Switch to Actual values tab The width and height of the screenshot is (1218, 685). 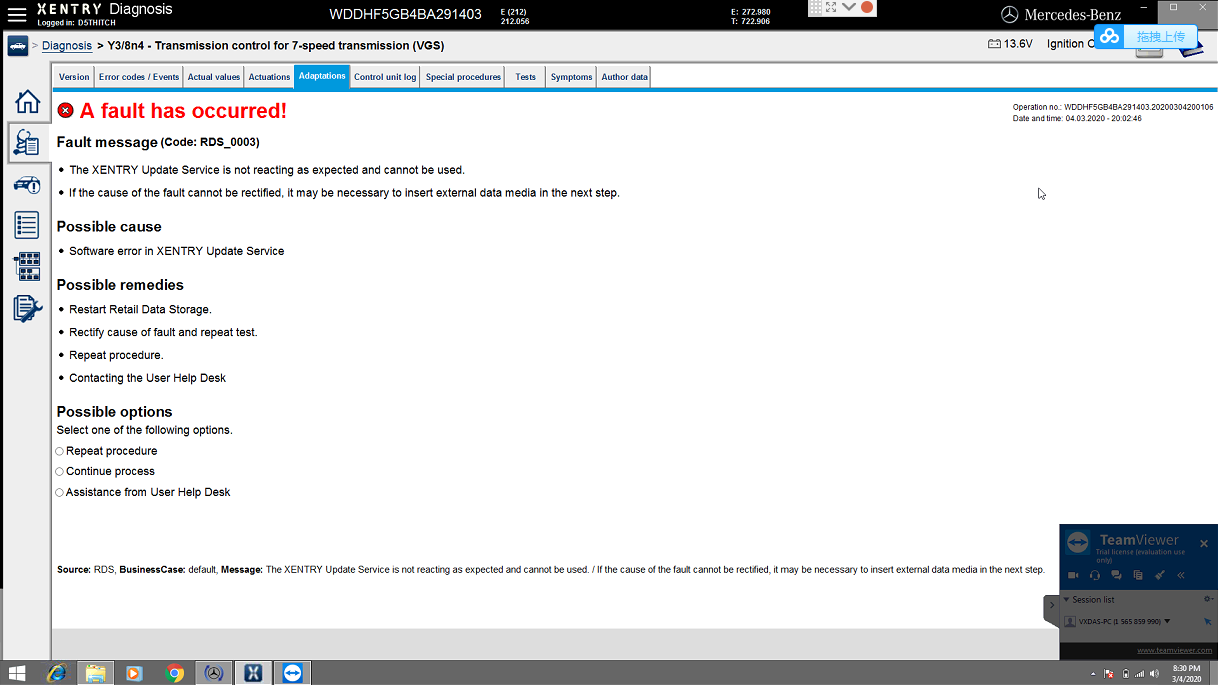214,77
